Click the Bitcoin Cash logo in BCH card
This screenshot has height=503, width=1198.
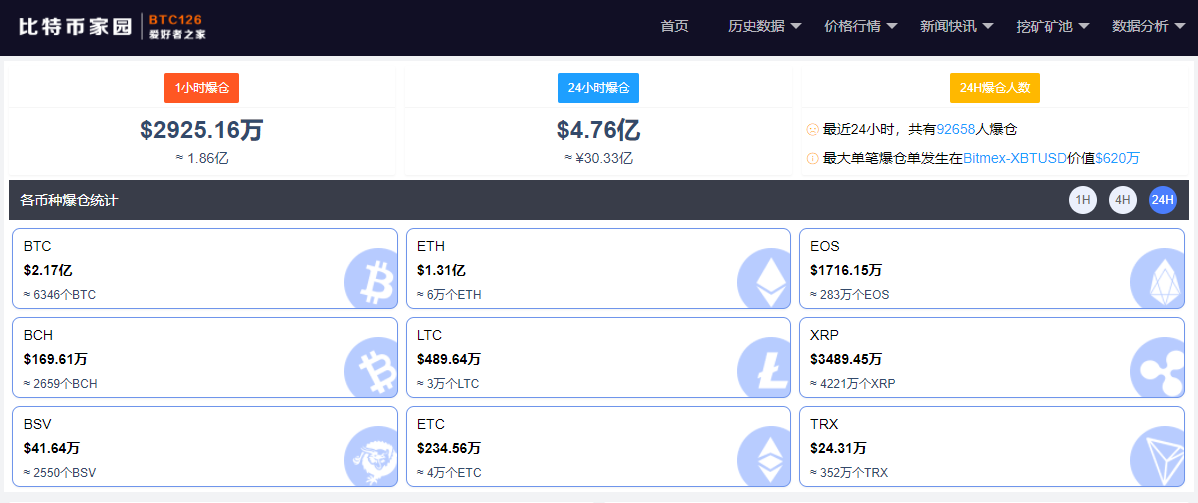(371, 367)
